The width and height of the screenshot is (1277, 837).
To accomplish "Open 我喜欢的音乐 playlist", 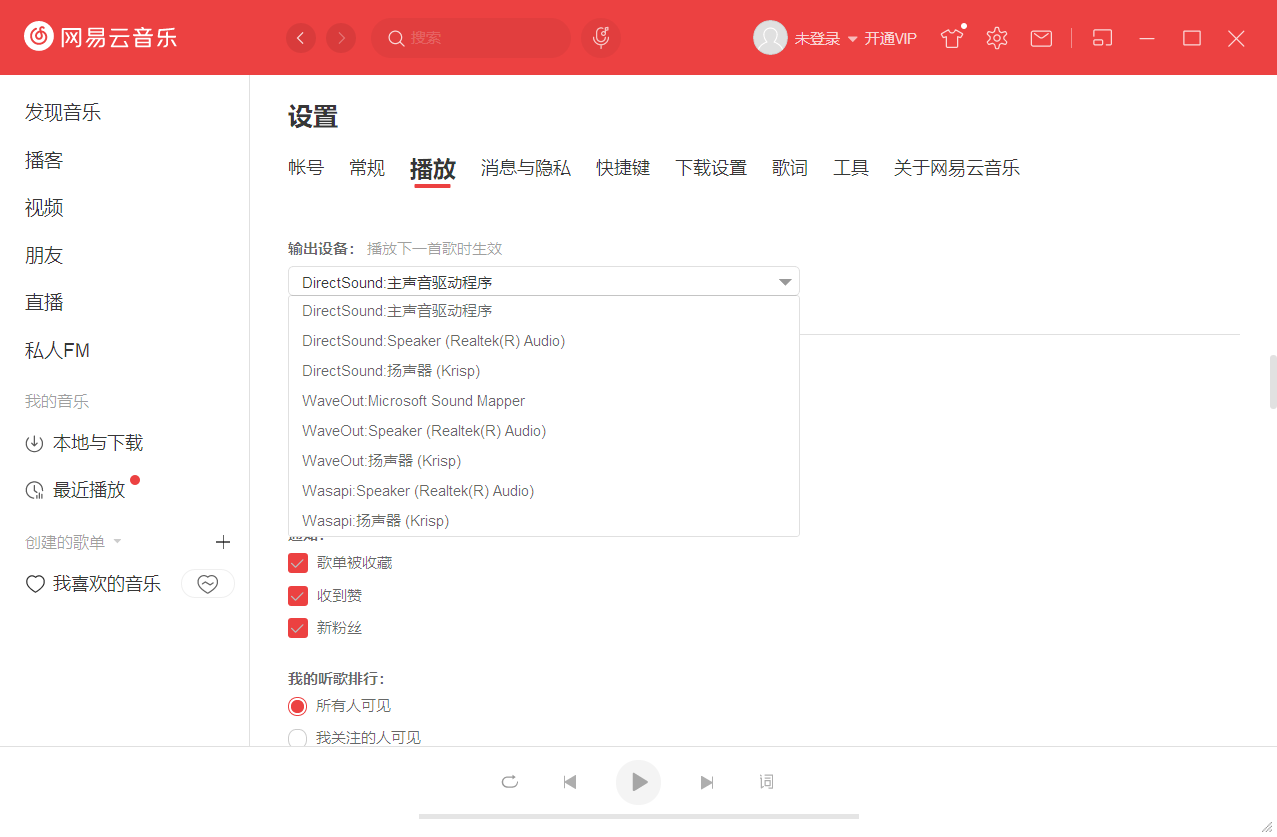I will (x=107, y=584).
